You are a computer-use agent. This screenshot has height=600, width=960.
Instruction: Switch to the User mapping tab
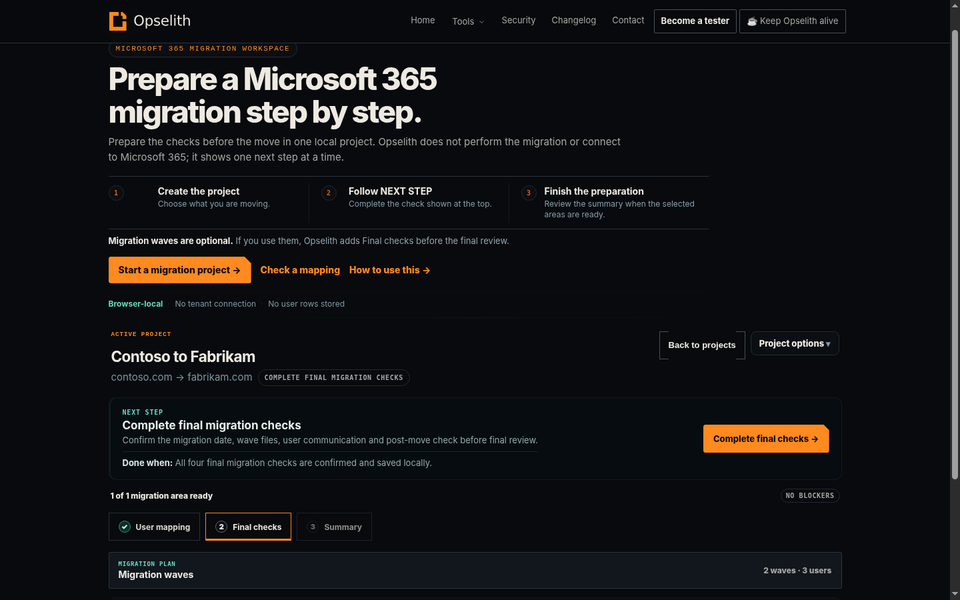(154, 527)
